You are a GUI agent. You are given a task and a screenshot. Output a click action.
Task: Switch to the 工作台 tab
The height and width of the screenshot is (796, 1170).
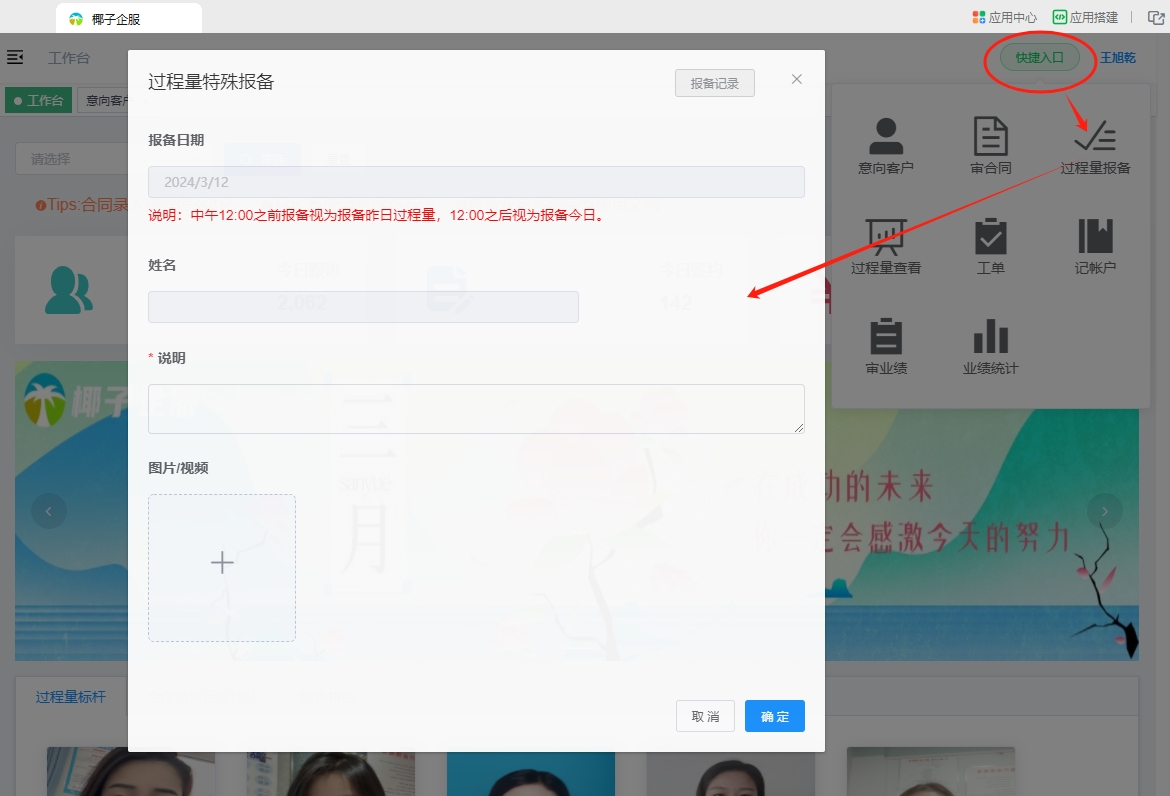tap(39, 100)
